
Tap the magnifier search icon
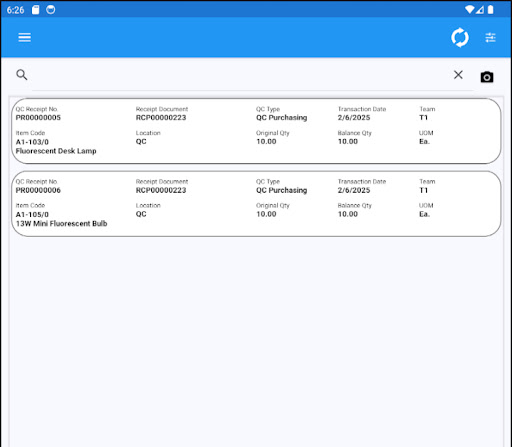point(22,75)
